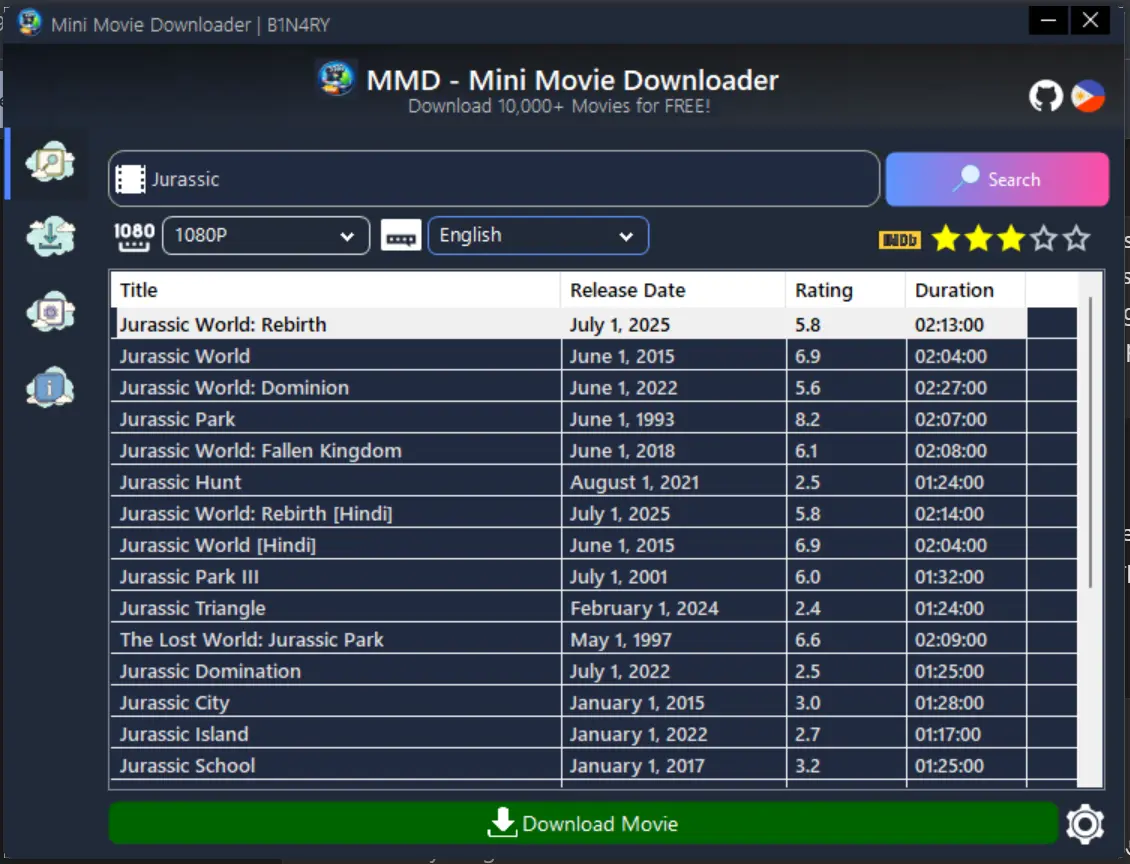Select Jurassic World: Dominion row
Screen dimensions: 1130x864
(x=594, y=388)
